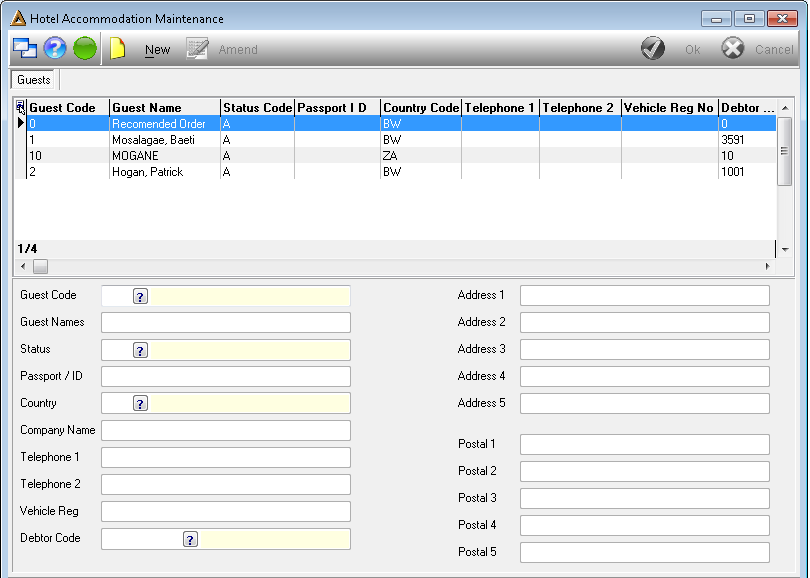Click the Ok checkmark icon

tap(653, 49)
